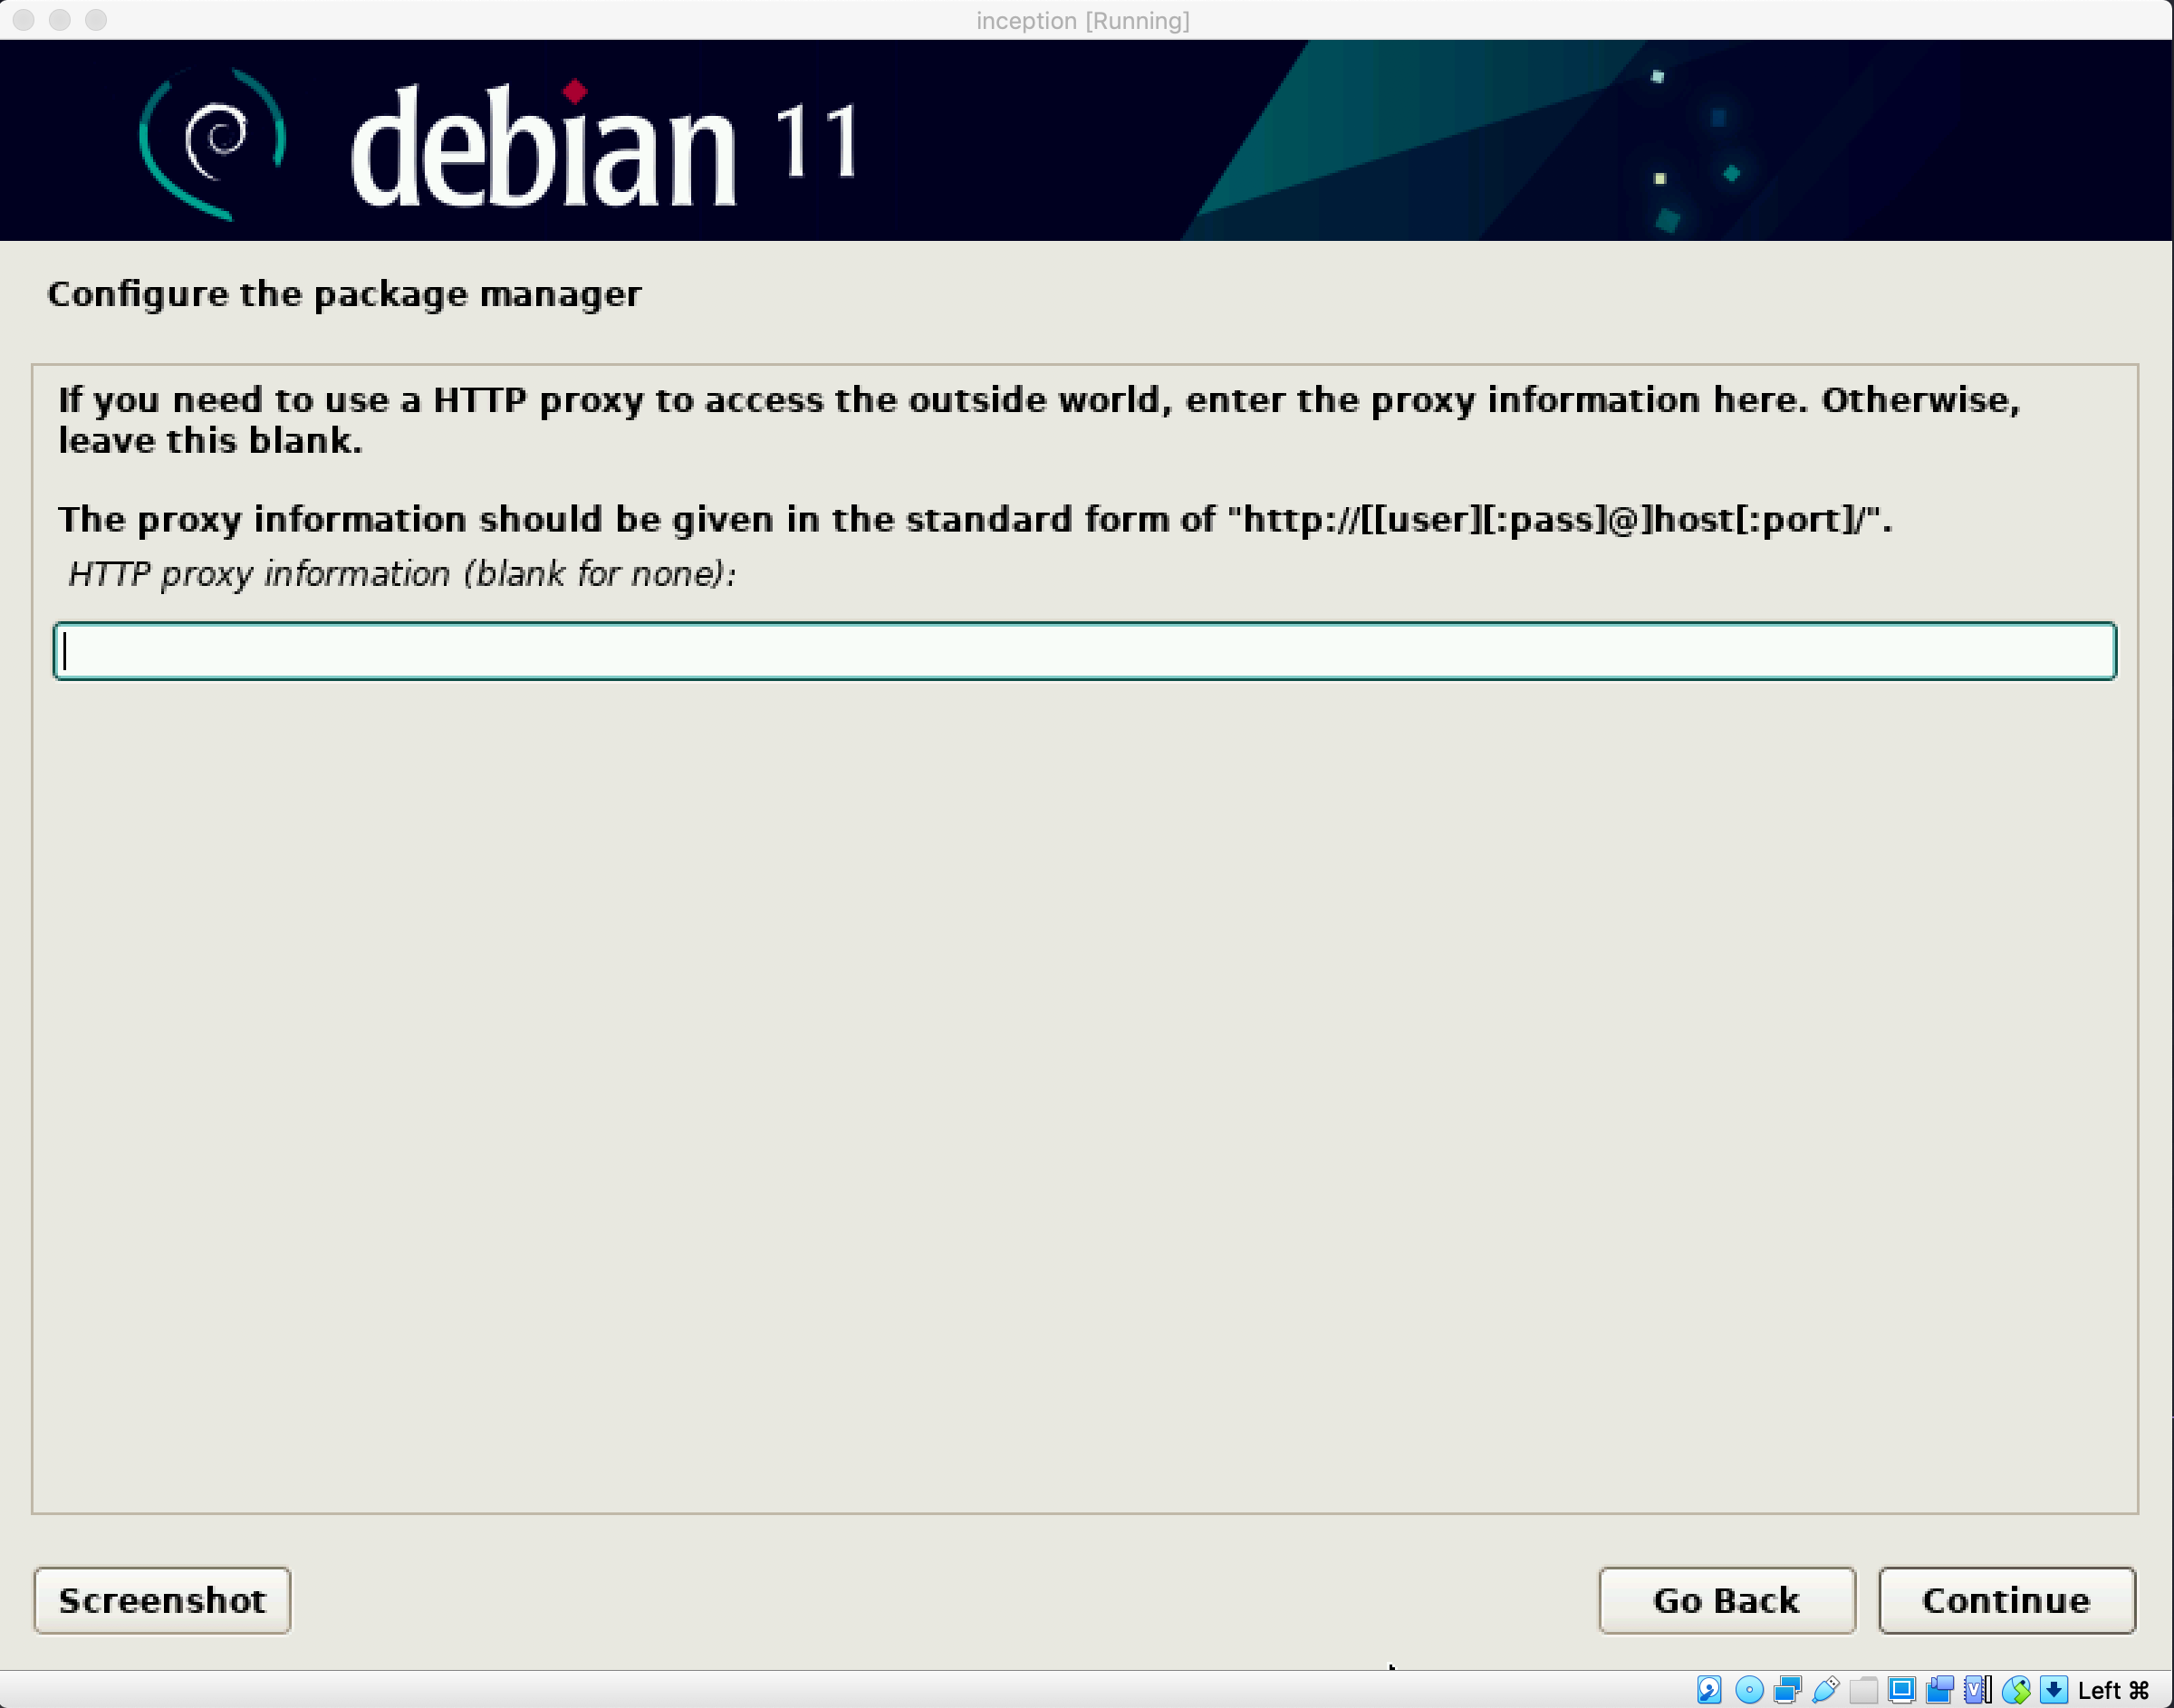This screenshot has height=1708, width=2174.
Task: Click the shared folders status icon
Action: [1863, 1690]
